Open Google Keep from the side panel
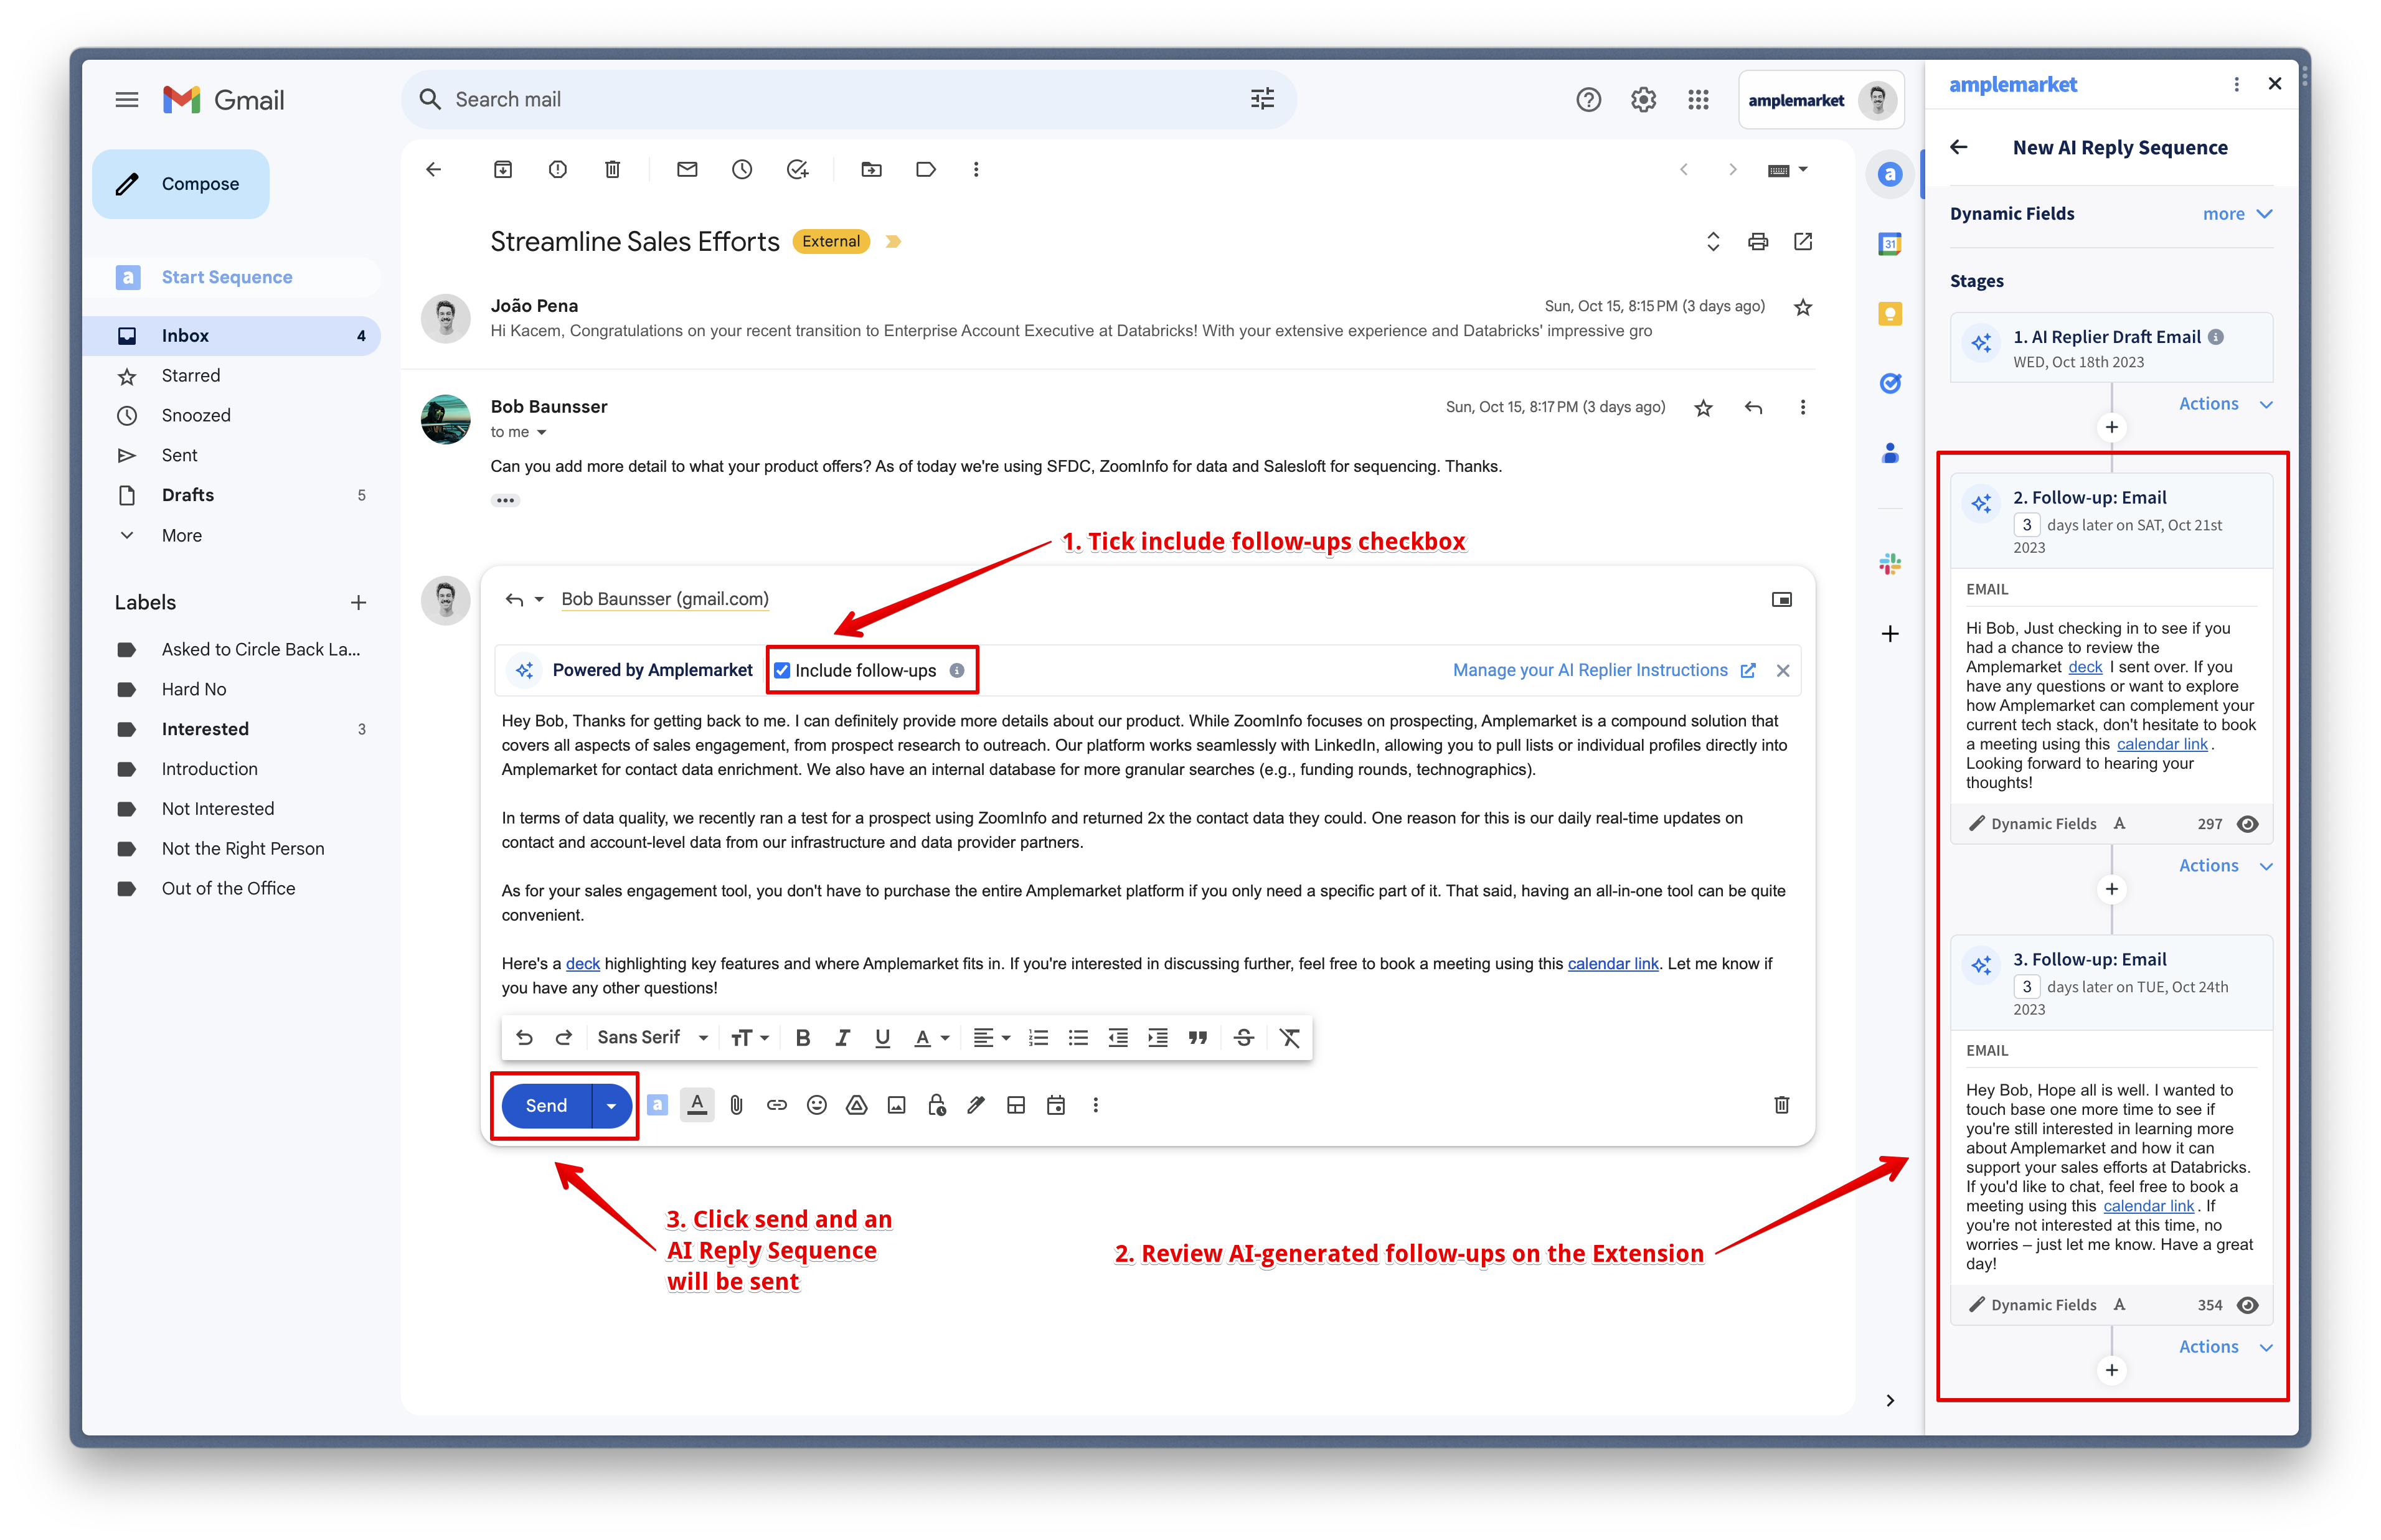This screenshot has width=2381, height=1540. tap(1890, 314)
